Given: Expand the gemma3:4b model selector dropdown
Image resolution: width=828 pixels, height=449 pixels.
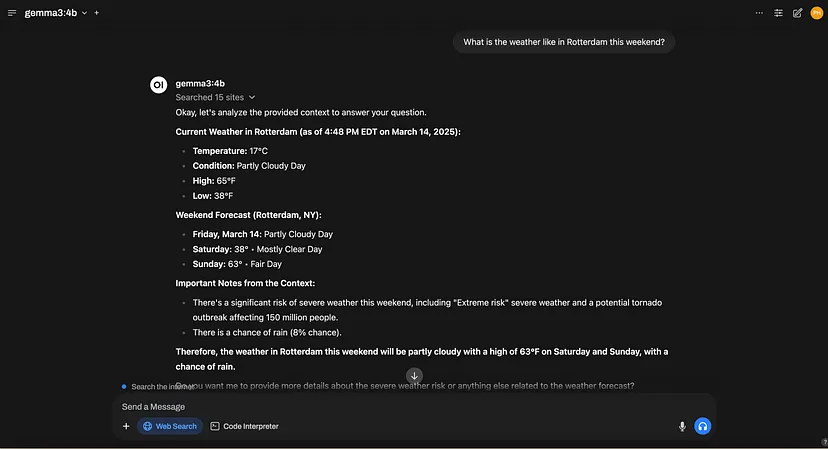Looking at the screenshot, I should coord(56,13).
